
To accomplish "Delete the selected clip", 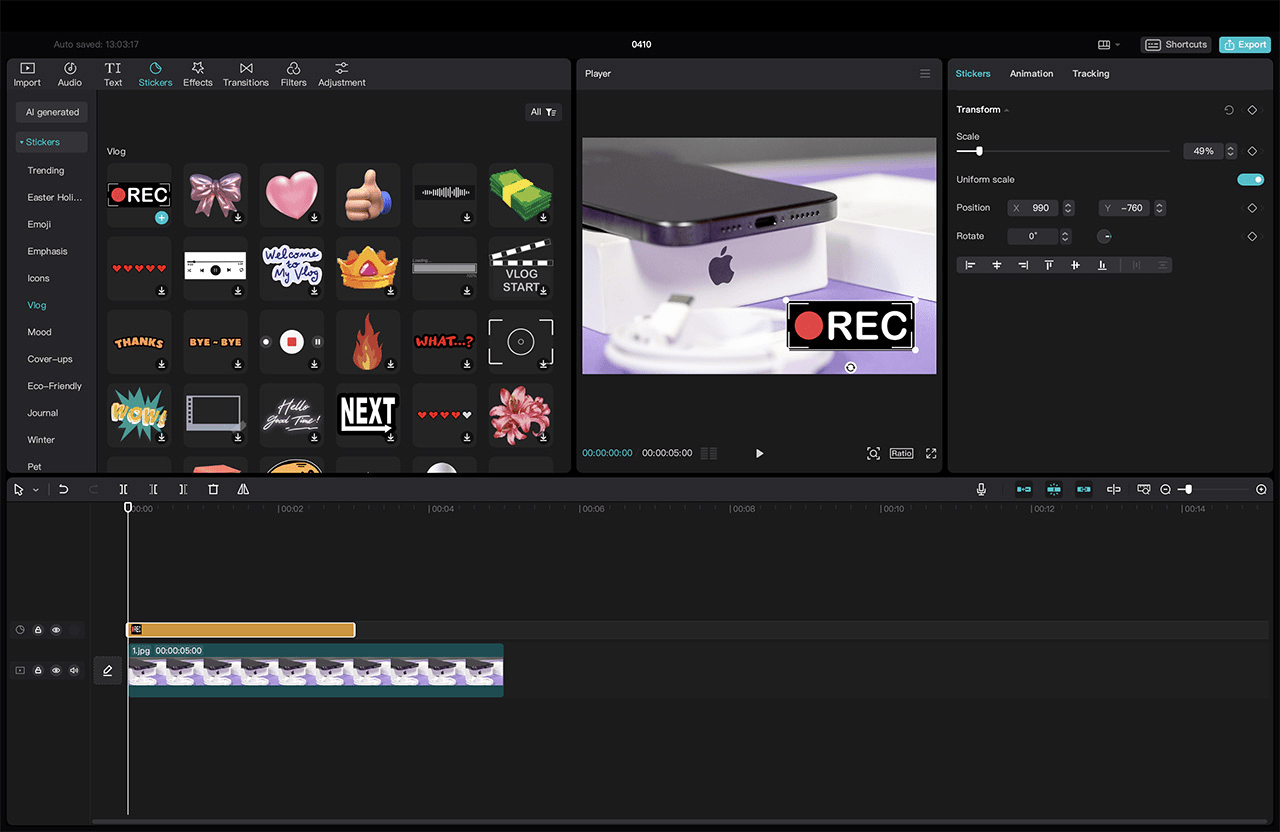I will [213, 490].
